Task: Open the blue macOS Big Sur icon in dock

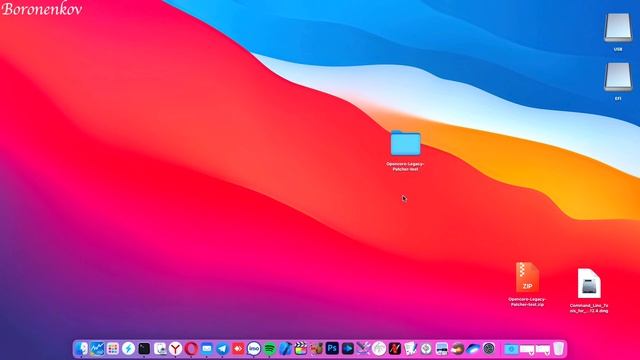Action: 473,349
